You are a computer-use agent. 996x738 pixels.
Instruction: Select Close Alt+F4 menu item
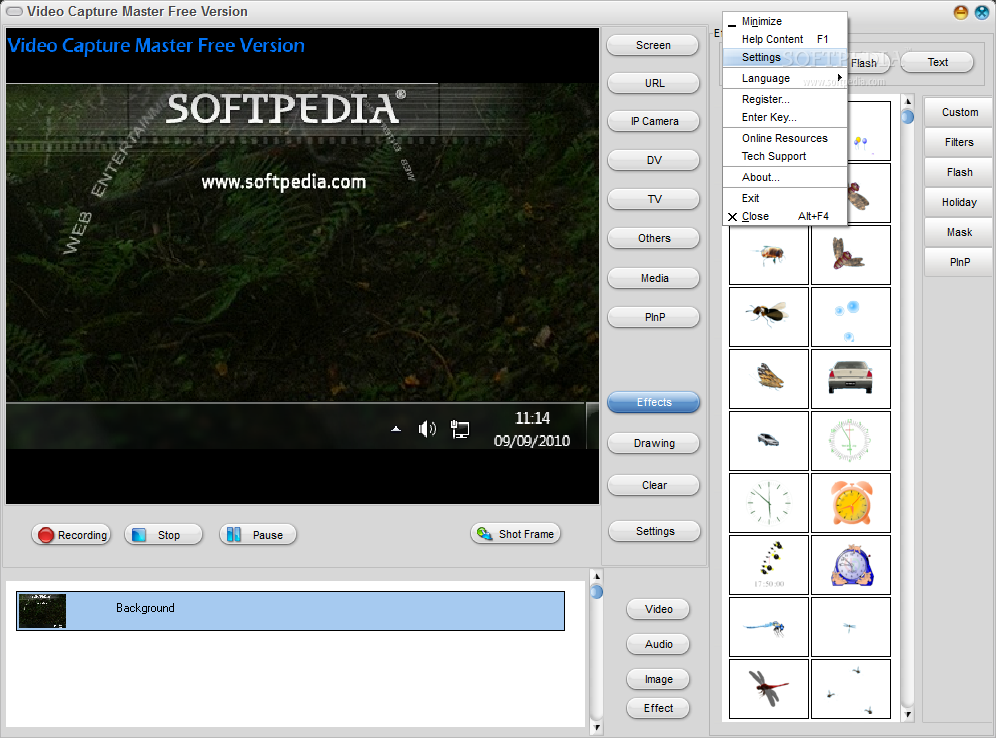pos(785,217)
